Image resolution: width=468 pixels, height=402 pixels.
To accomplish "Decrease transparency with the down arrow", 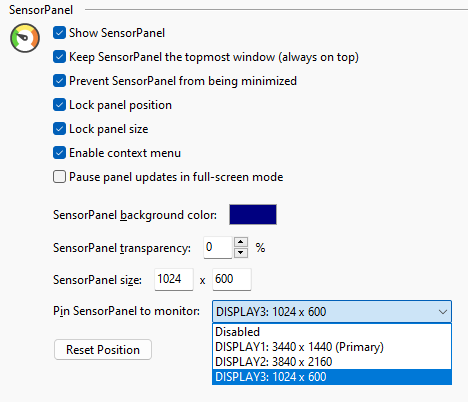I will (x=241, y=253).
